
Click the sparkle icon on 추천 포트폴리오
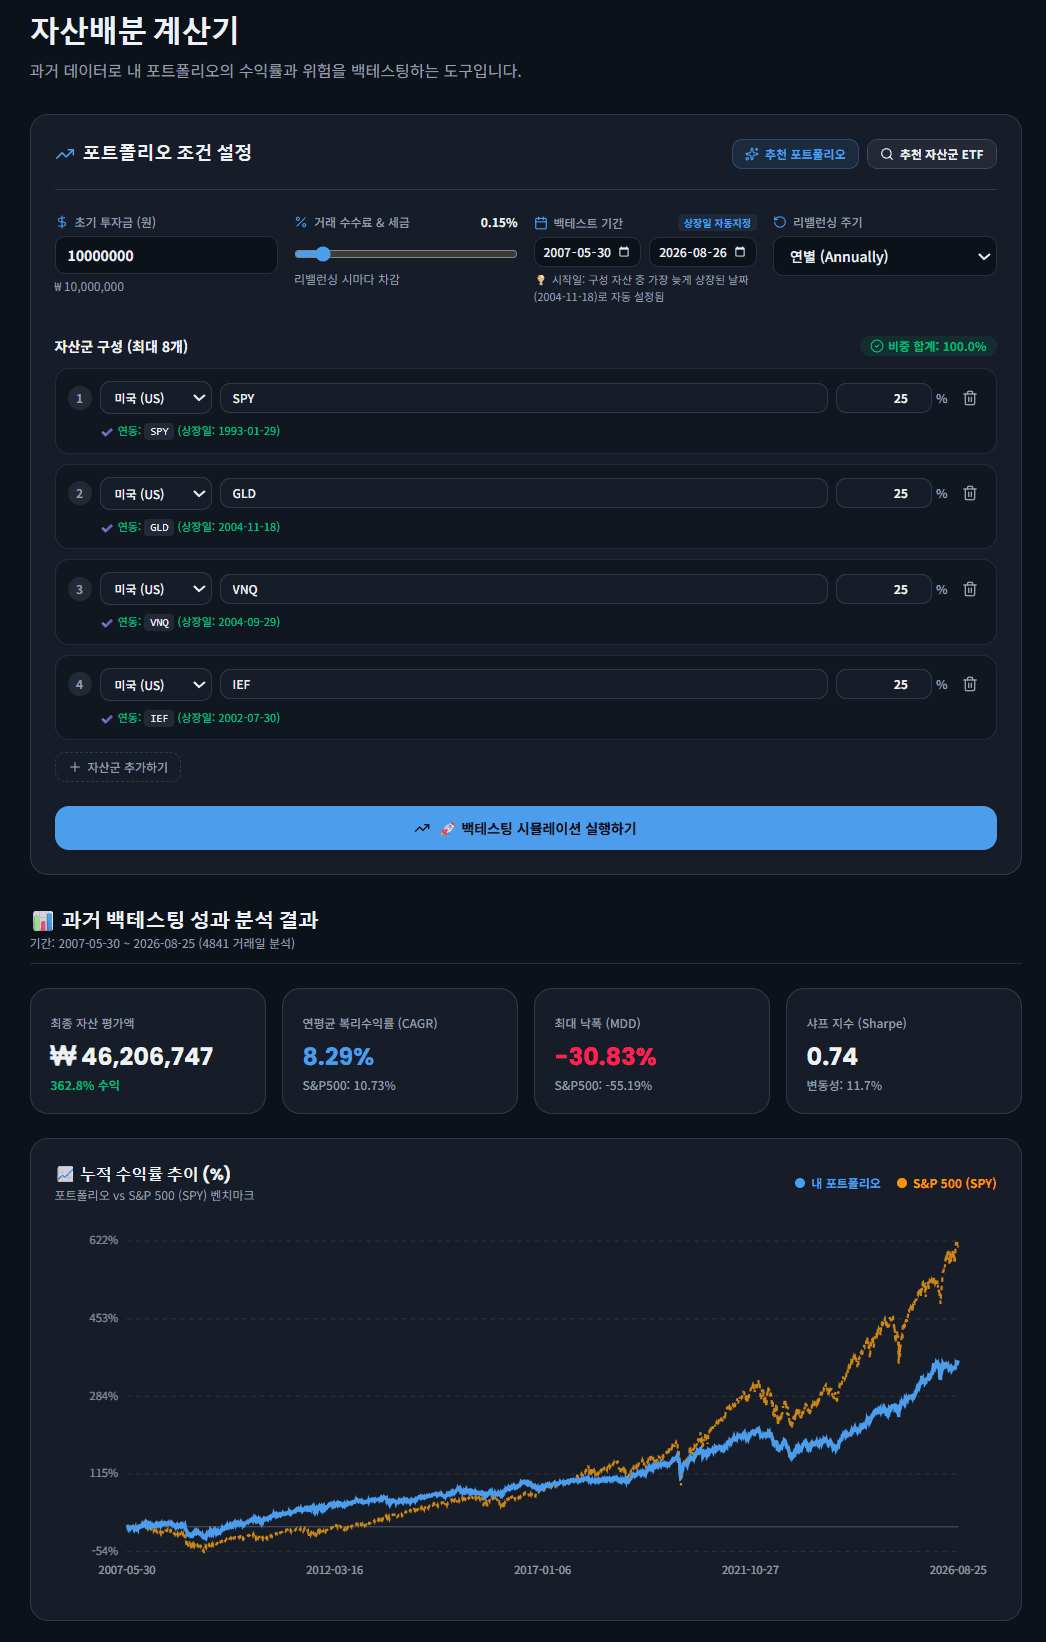[752, 154]
